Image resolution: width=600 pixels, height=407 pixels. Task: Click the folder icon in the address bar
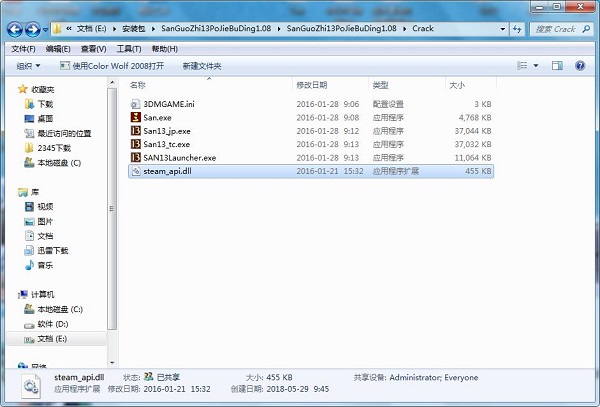pyautogui.click(x=57, y=29)
